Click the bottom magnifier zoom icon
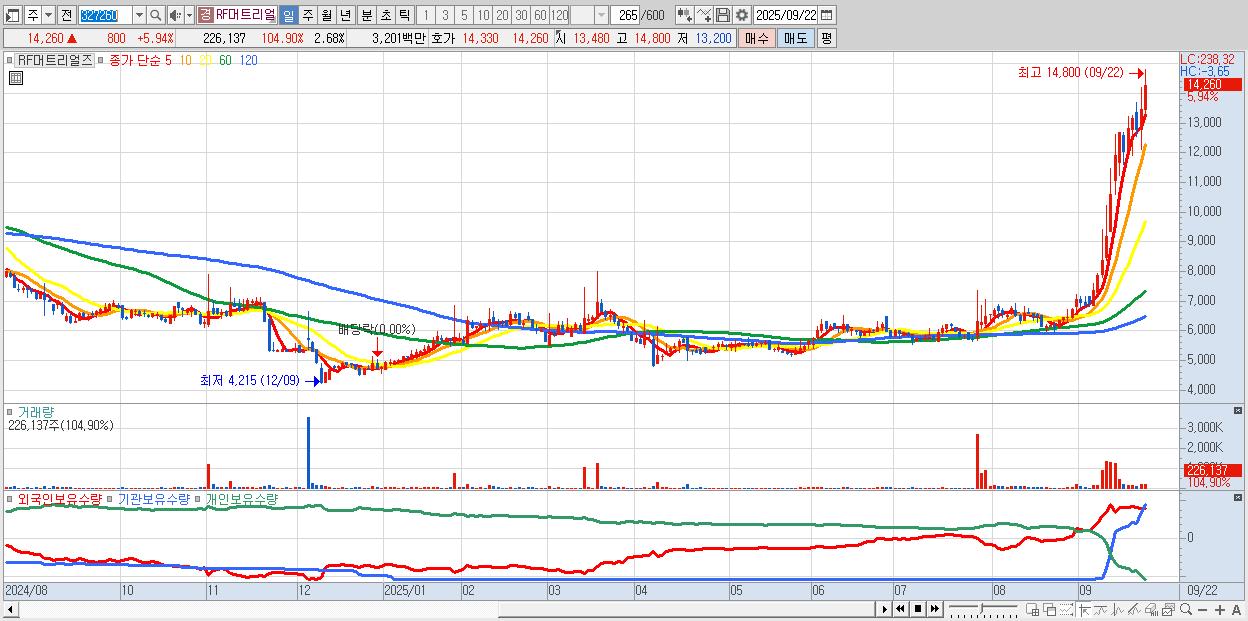This screenshot has height=621, width=1248. [x=1186, y=609]
